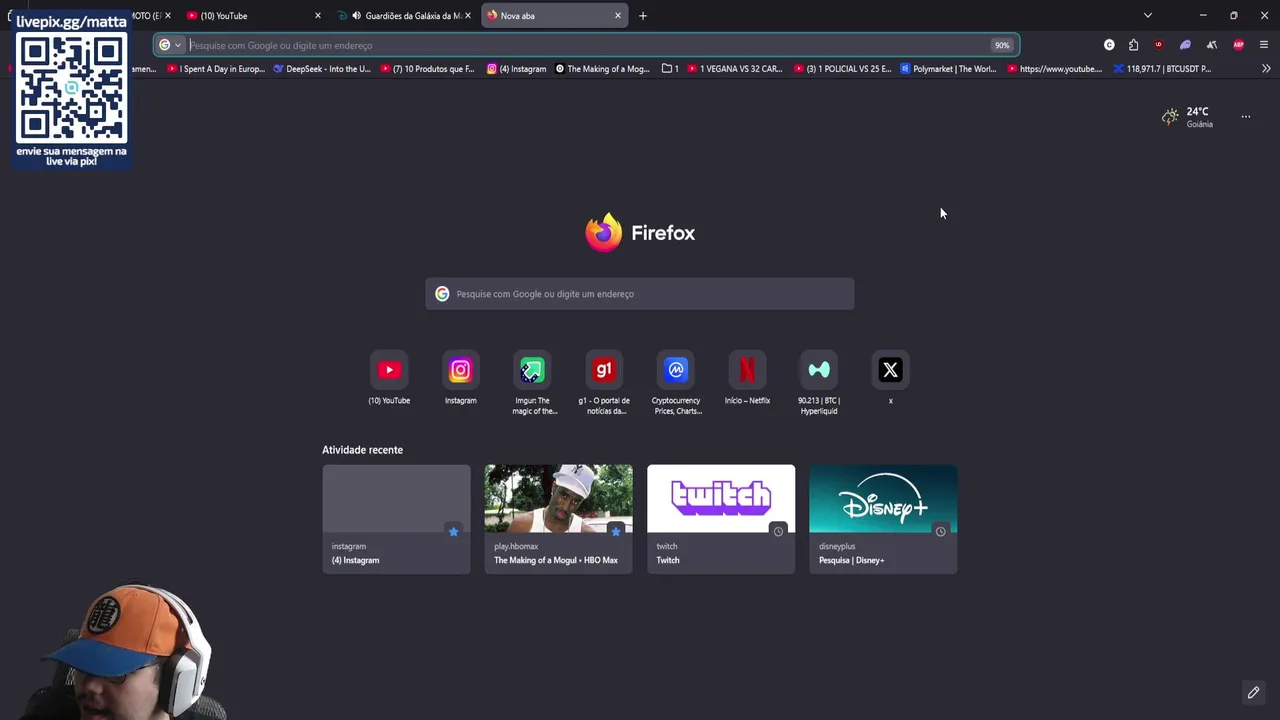Click the history clock on the Twitch card
1280x720 pixels.
click(x=778, y=531)
